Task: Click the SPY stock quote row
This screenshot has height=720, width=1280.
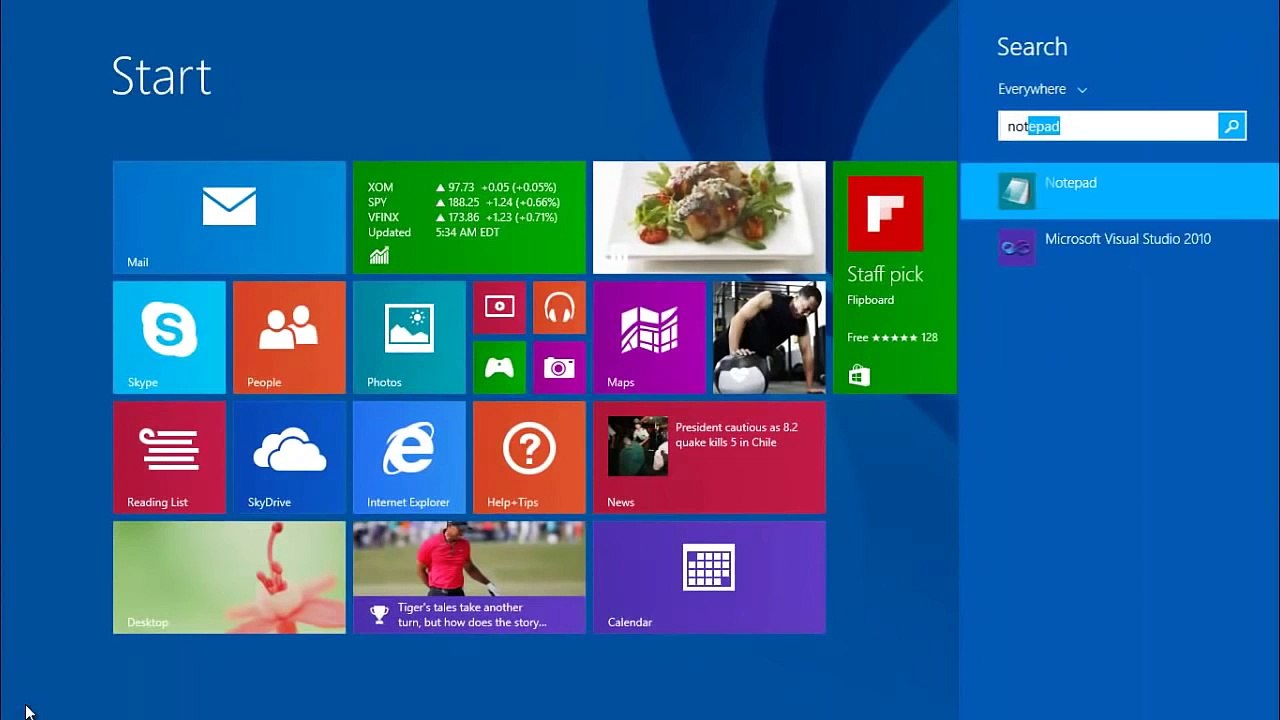Action: 463,202
